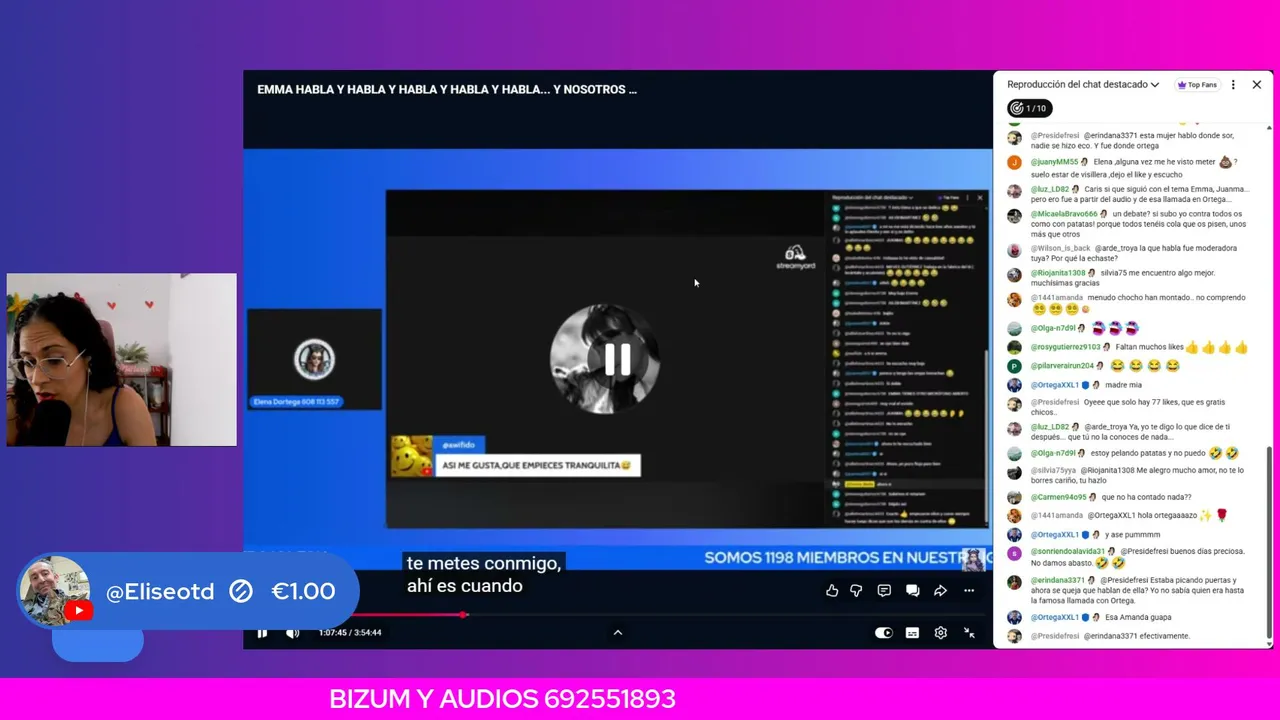Click the @pilarverairun204 username in the chat
Image resolution: width=1280 pixels, height=720 pixels.
[x=1062, y=366]
